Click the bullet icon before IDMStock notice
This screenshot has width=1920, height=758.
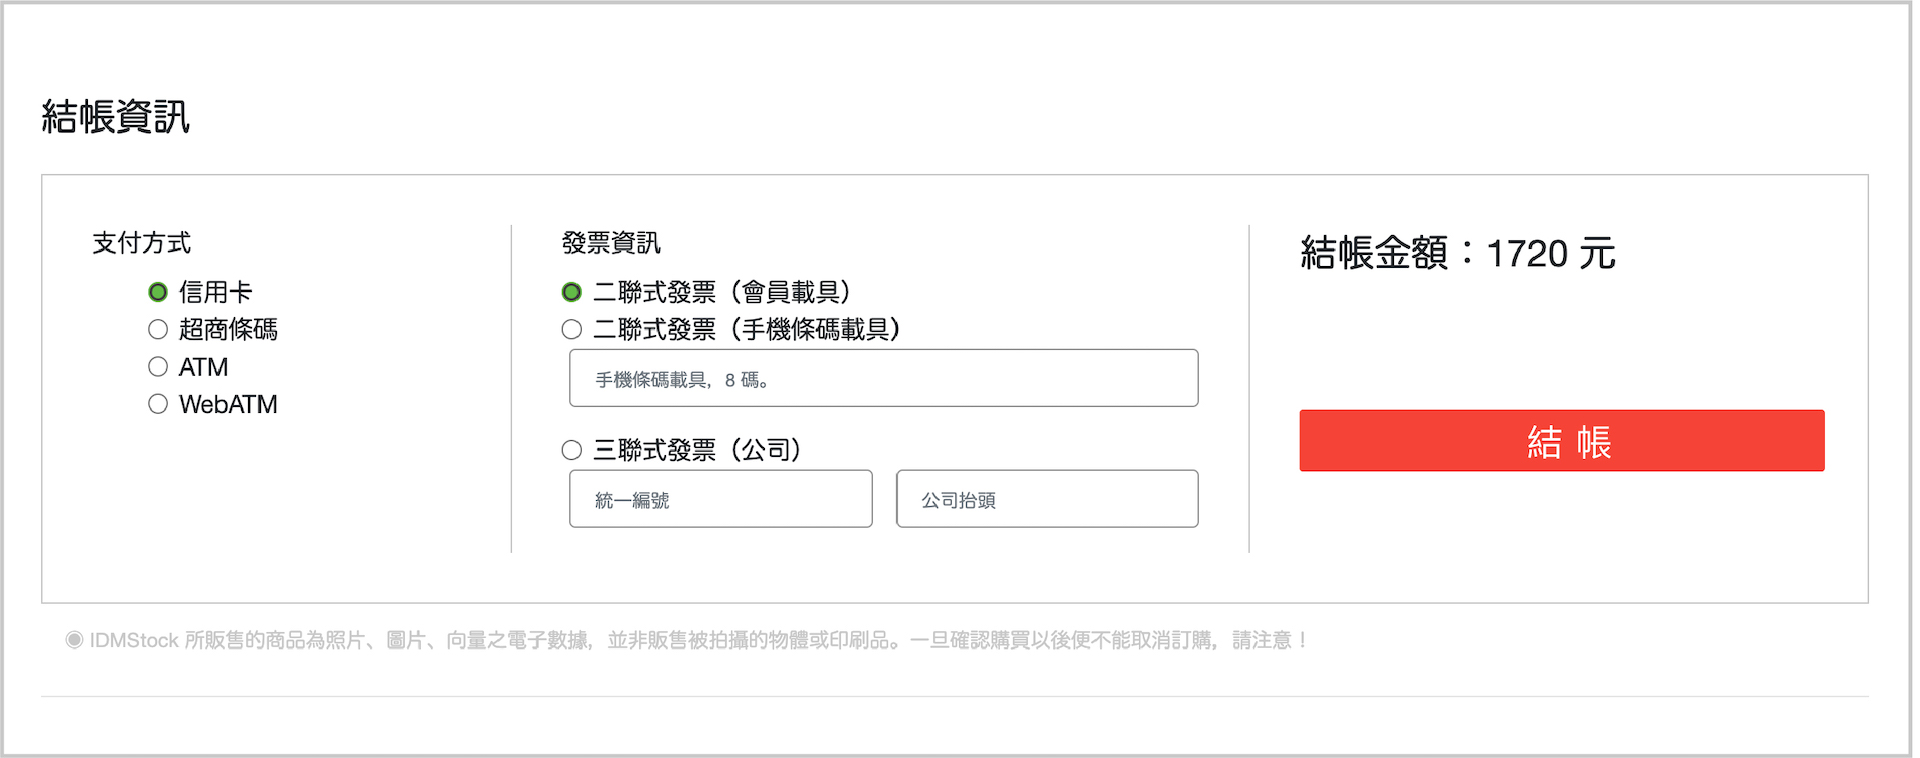click(75, 640)
